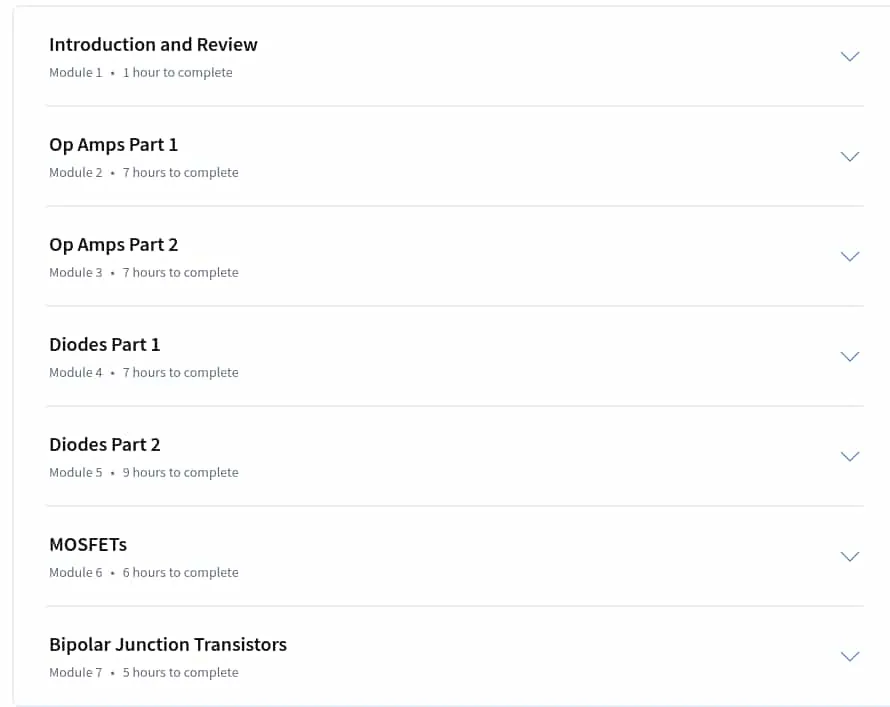Screen dimensions: 890x707
Task: Select the Diodes Part 1 title
Action: point(104,344)
